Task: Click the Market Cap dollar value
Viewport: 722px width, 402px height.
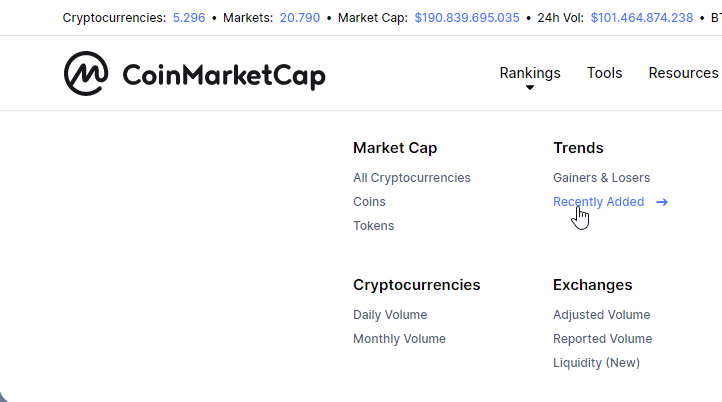Action: (x=467, y=17)
